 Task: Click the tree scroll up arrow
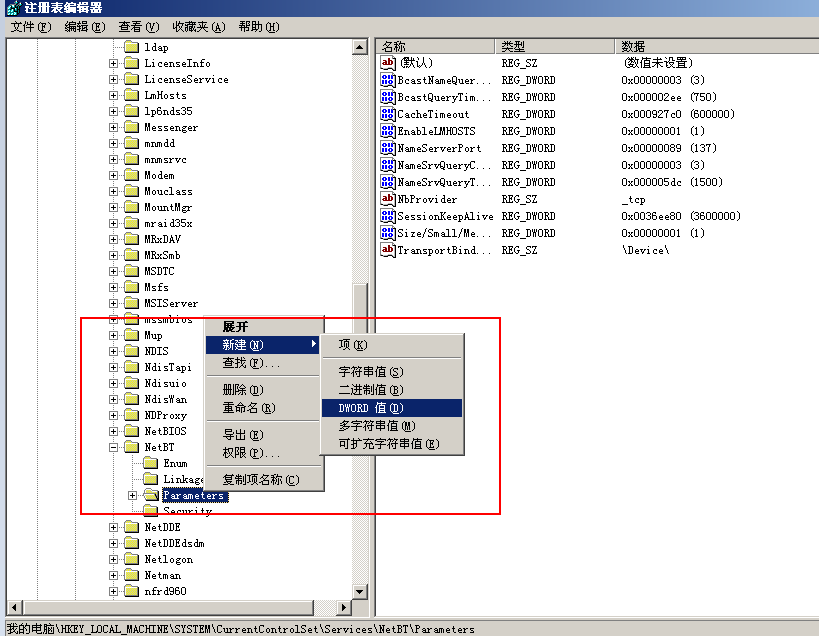pos(360,48)
